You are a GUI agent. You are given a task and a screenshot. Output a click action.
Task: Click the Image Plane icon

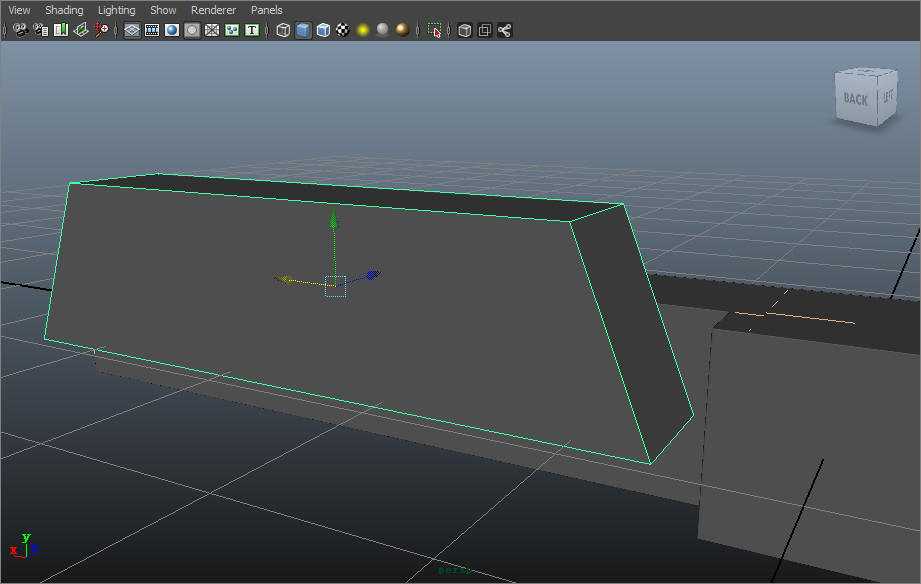click(x=80, y=30)
